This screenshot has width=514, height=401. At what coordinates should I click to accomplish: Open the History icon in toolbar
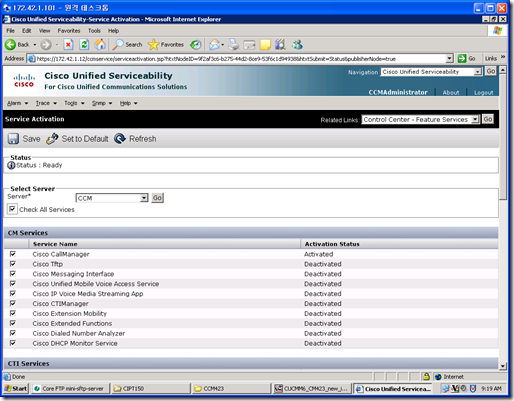pyautogui.click(x=196, y=44)
